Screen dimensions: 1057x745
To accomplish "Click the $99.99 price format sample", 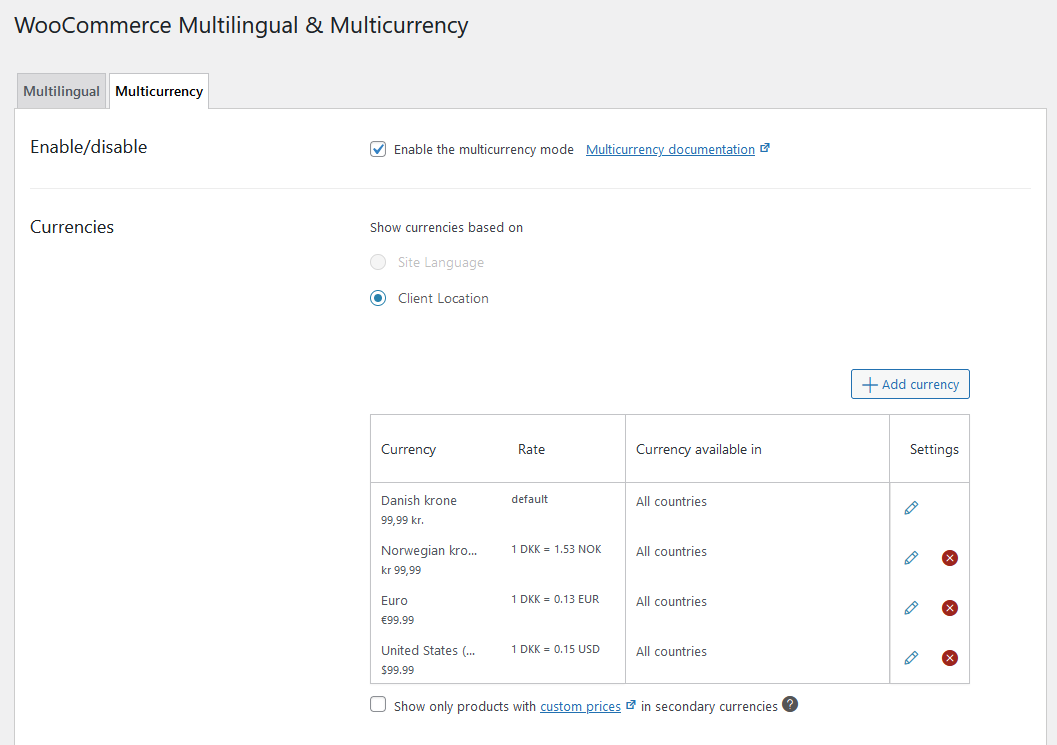I will pyautogui.click(x=398, y=669).
